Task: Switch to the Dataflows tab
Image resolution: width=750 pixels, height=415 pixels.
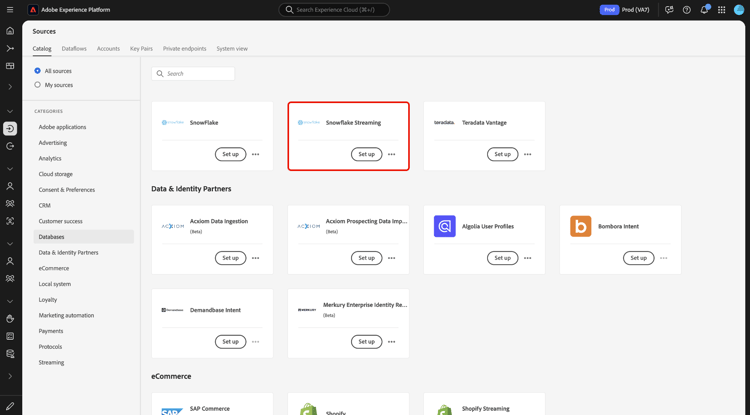Action: point(74,49)
